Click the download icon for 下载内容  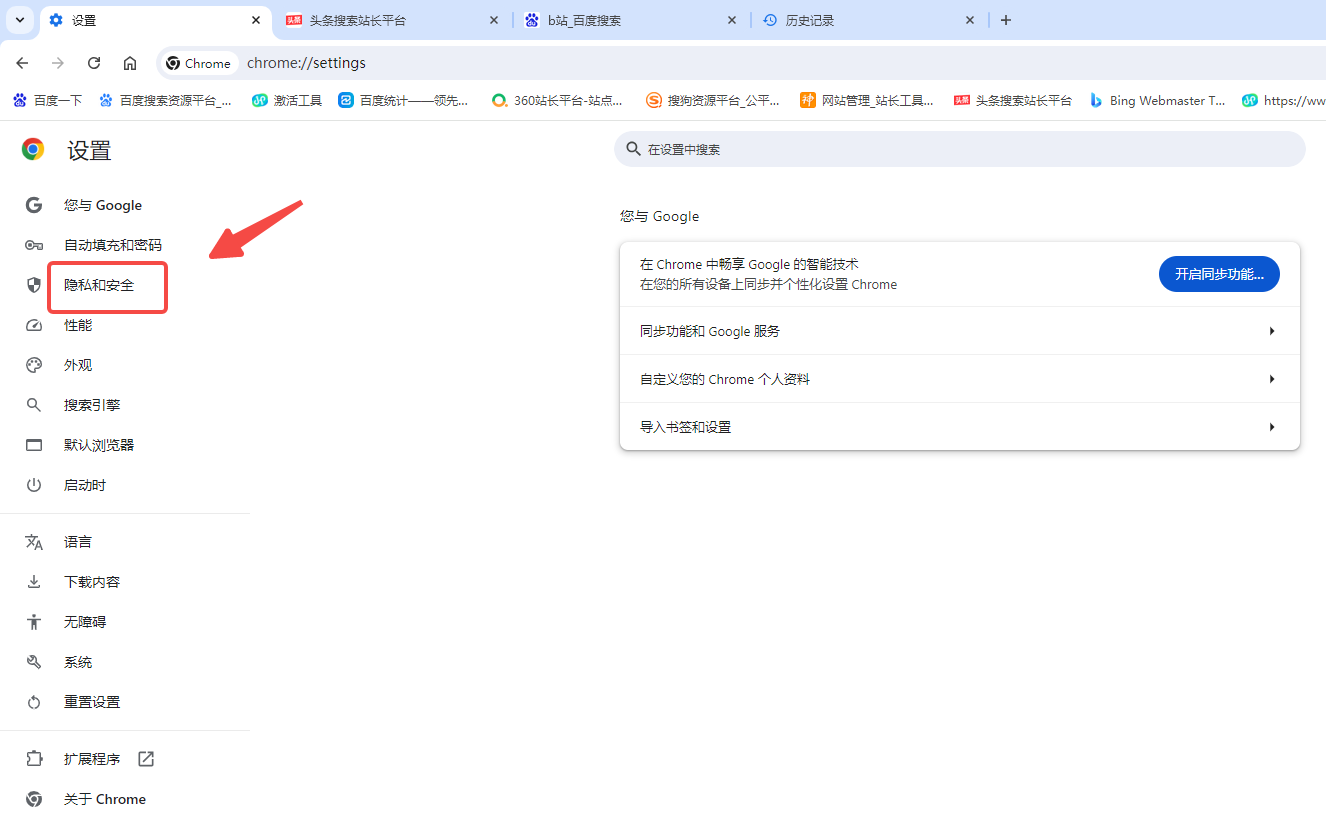tap(34, 582)
